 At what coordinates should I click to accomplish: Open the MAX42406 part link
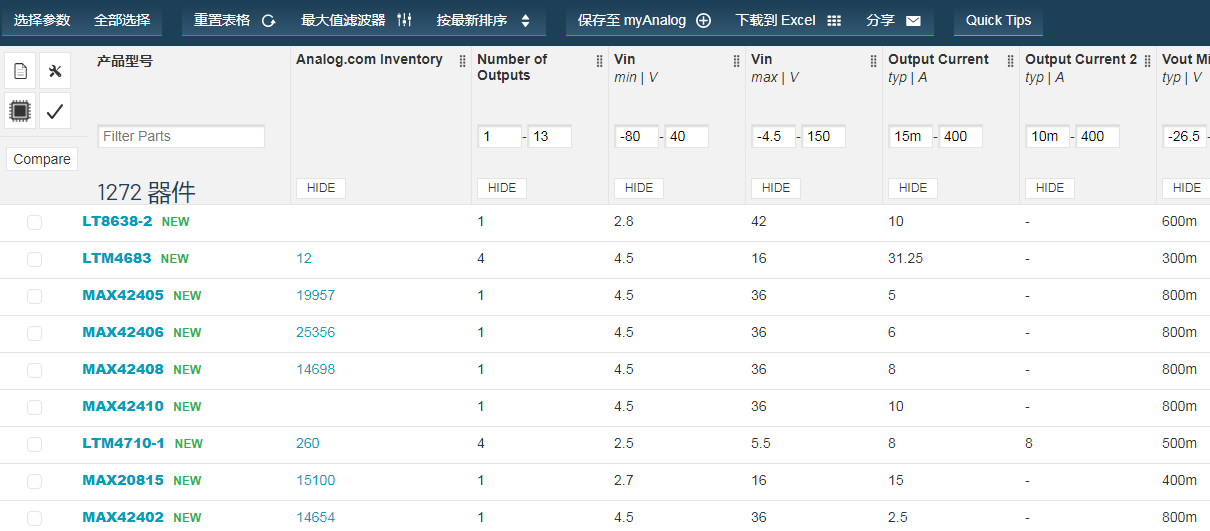(x=123, y=332)
